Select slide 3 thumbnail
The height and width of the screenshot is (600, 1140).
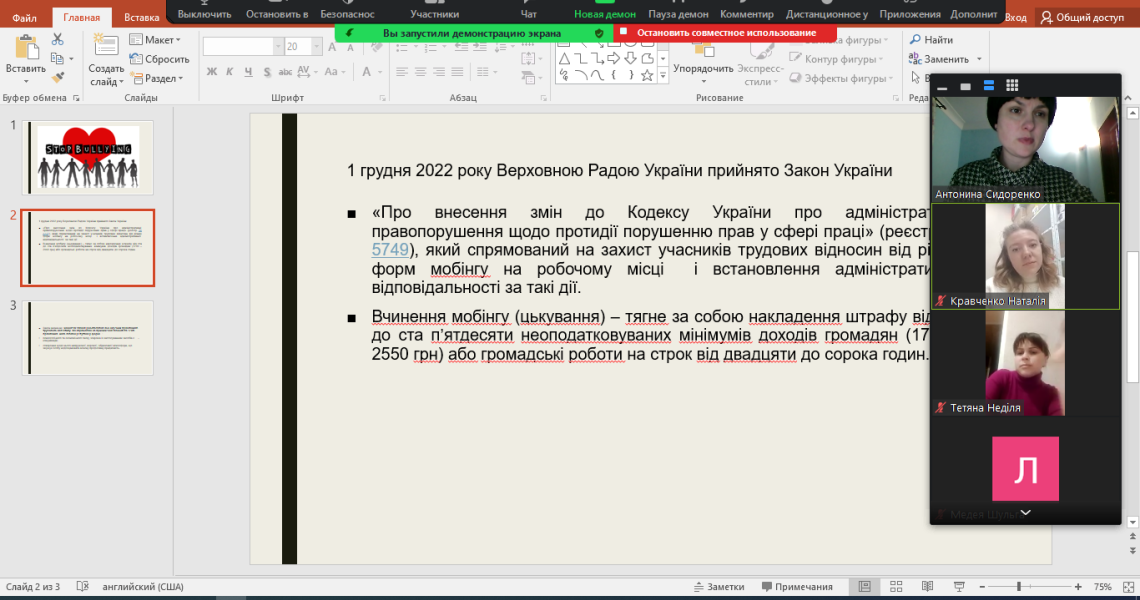coord(88,338)
